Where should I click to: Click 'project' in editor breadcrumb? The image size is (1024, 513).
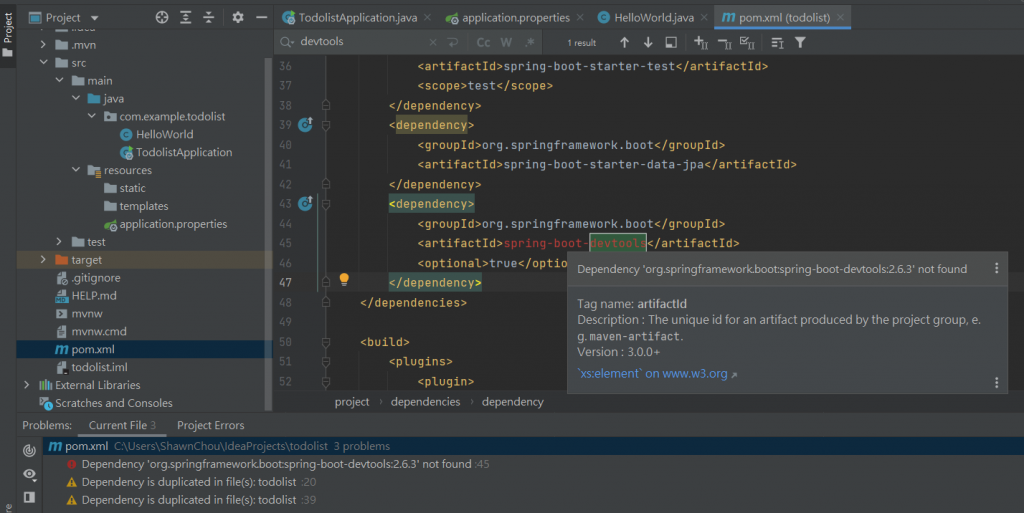tap(352, 401)
